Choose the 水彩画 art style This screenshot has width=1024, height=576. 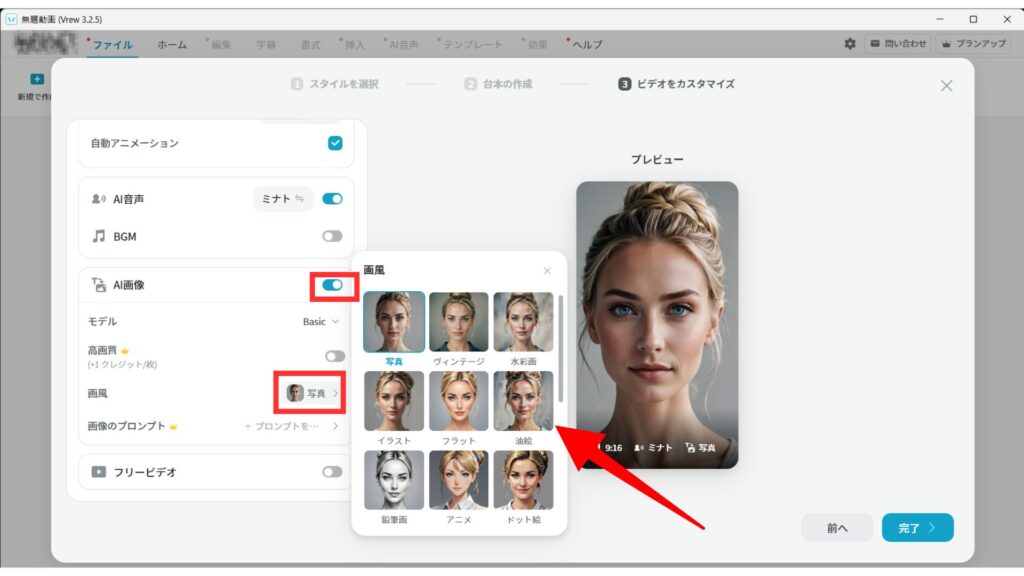[x=523, y=322]
